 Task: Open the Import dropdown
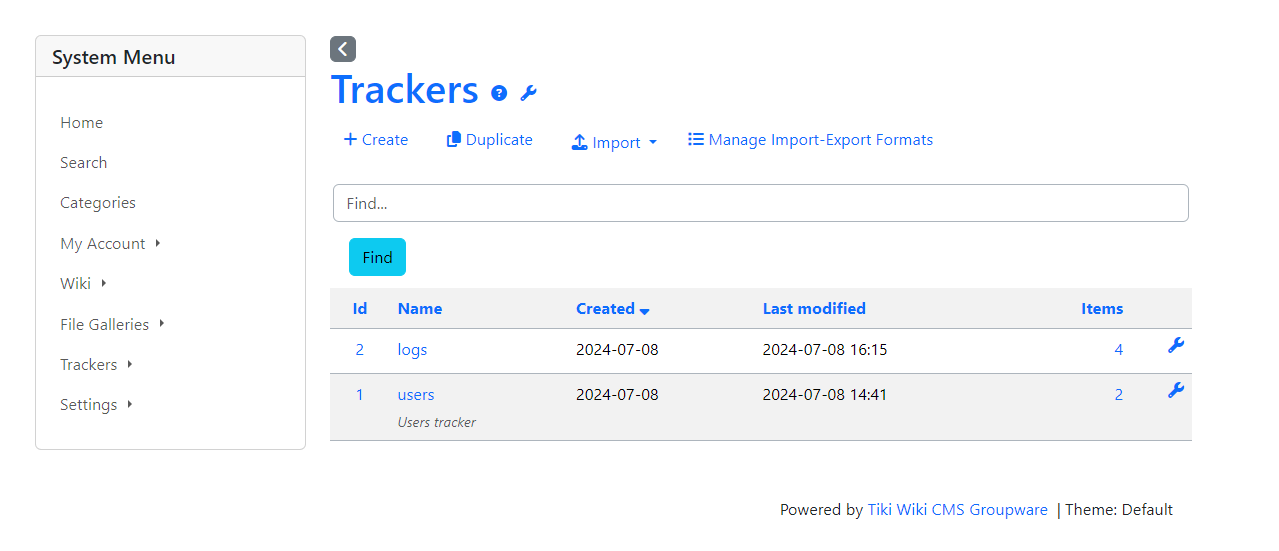(614, 142)
